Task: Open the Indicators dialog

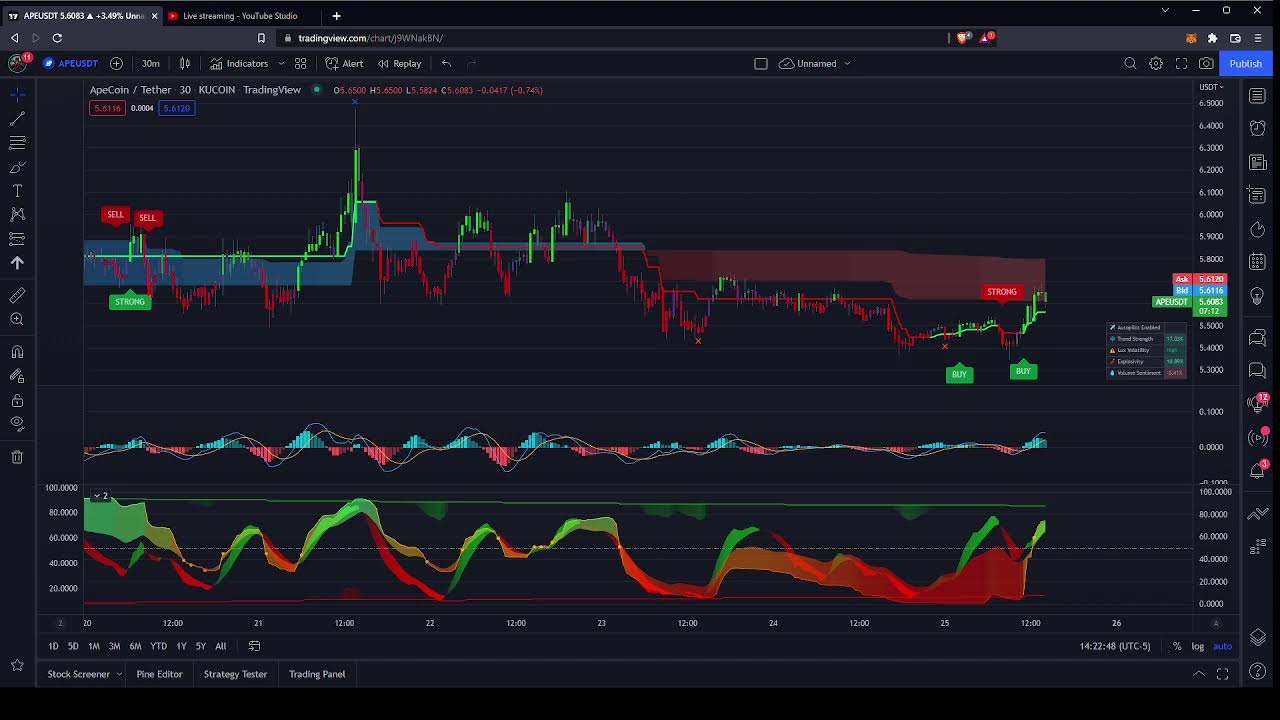Action: 239,63
